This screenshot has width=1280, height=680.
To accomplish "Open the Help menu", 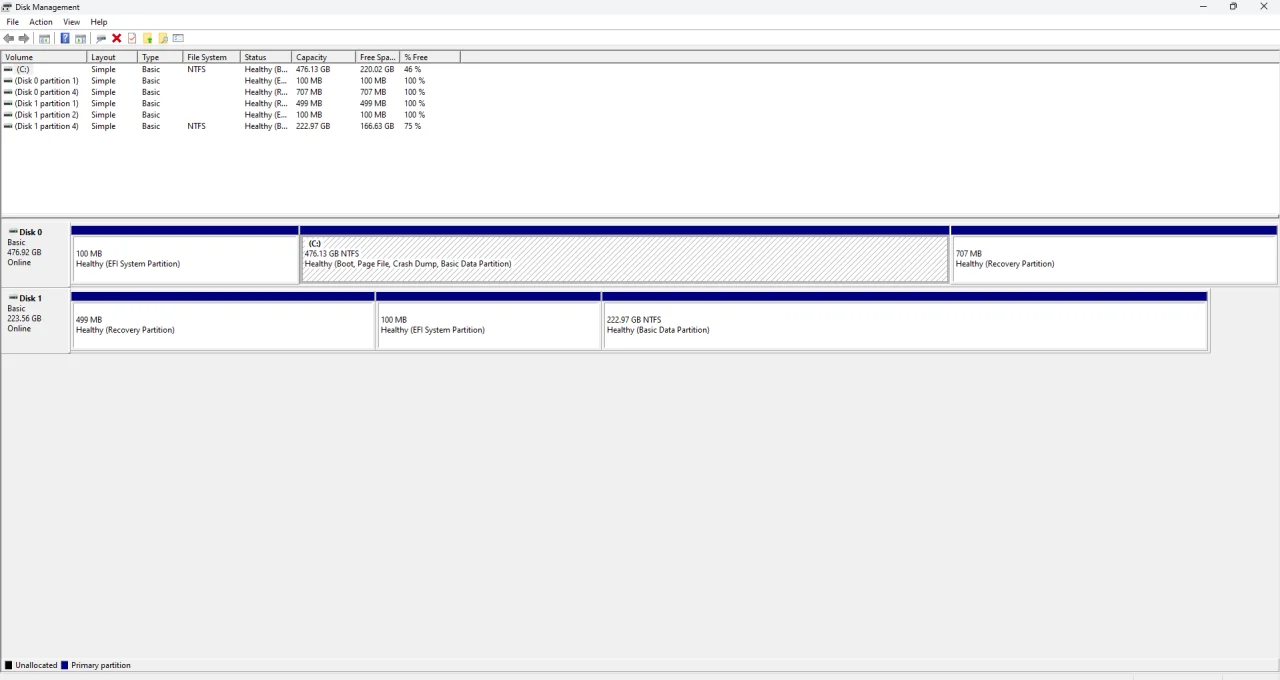I will pyautogui.click(x=99, y=22).
